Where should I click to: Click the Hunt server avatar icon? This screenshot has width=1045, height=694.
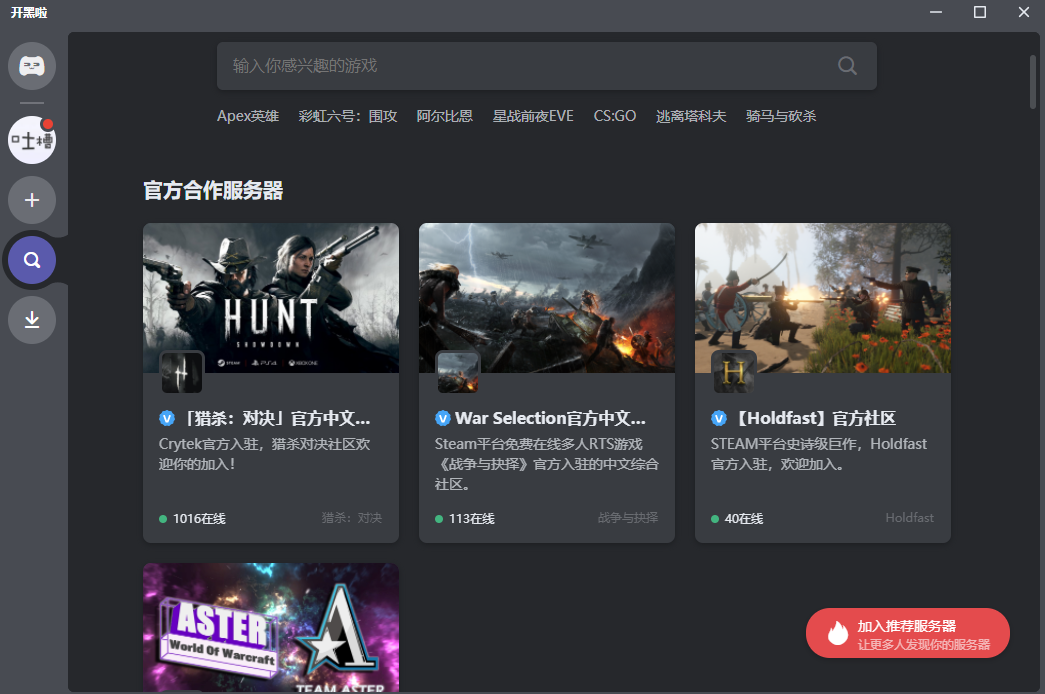(x=182, y=372)
